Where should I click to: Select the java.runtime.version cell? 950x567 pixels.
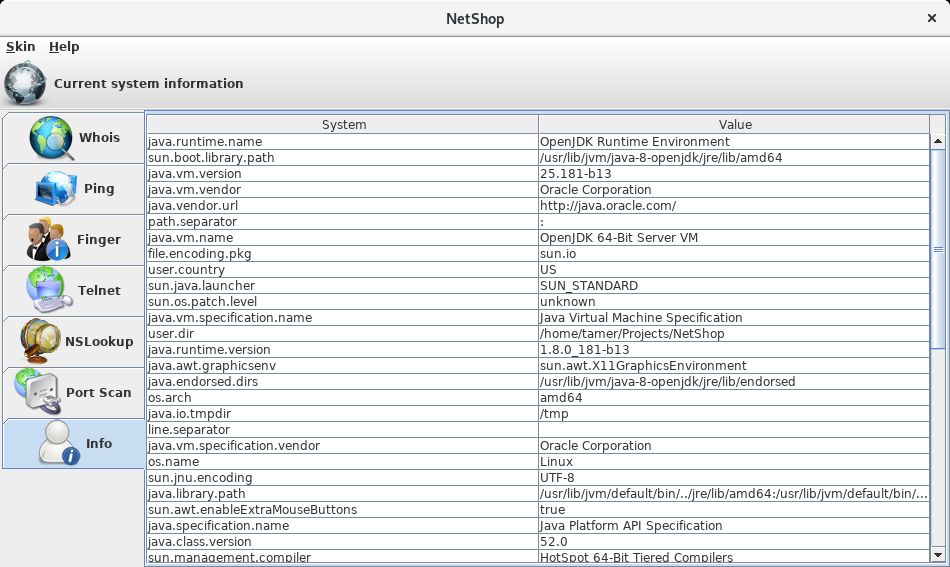click(x=342, y=350)
